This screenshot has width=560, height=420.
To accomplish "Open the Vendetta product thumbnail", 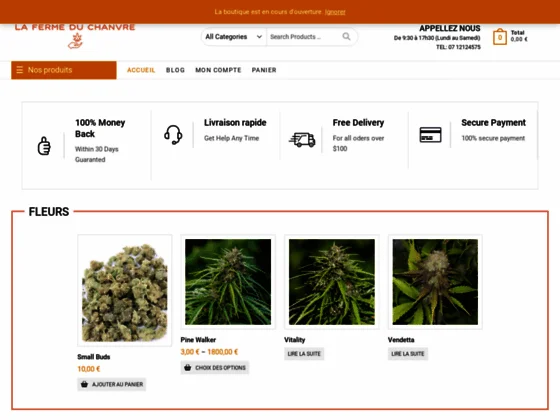I will pos(435,282).
